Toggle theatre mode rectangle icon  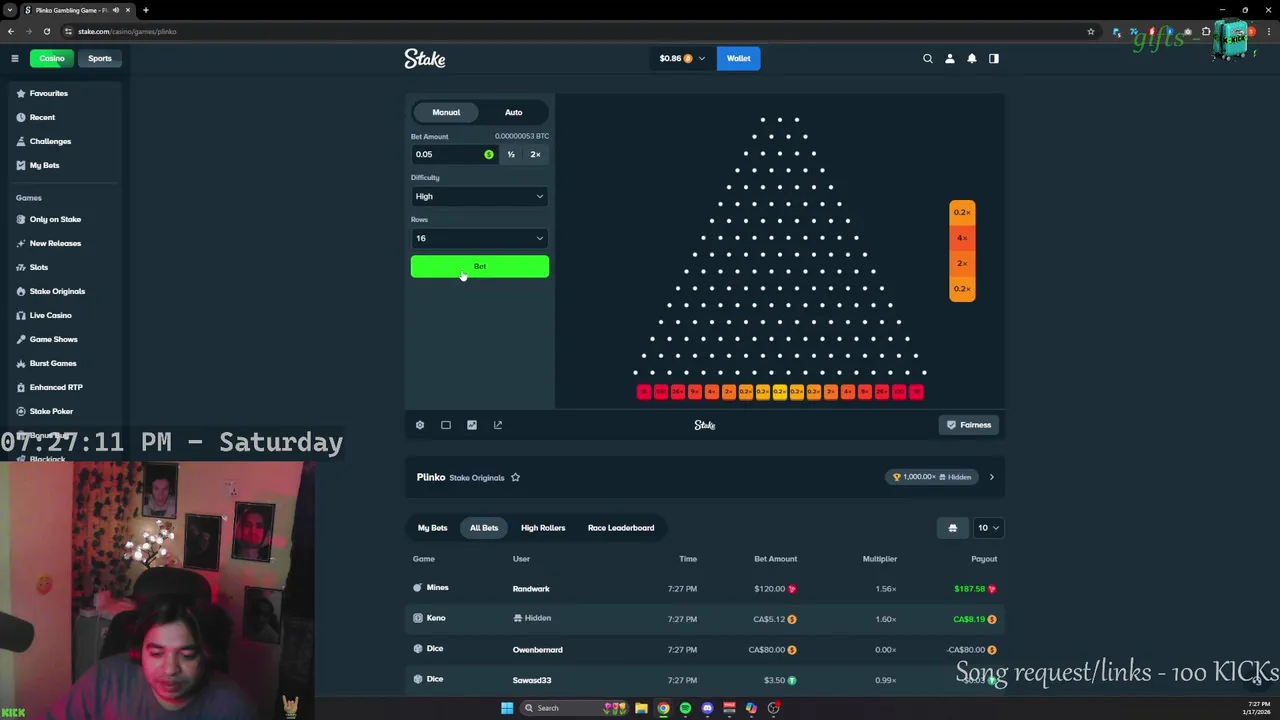(446, 425)
